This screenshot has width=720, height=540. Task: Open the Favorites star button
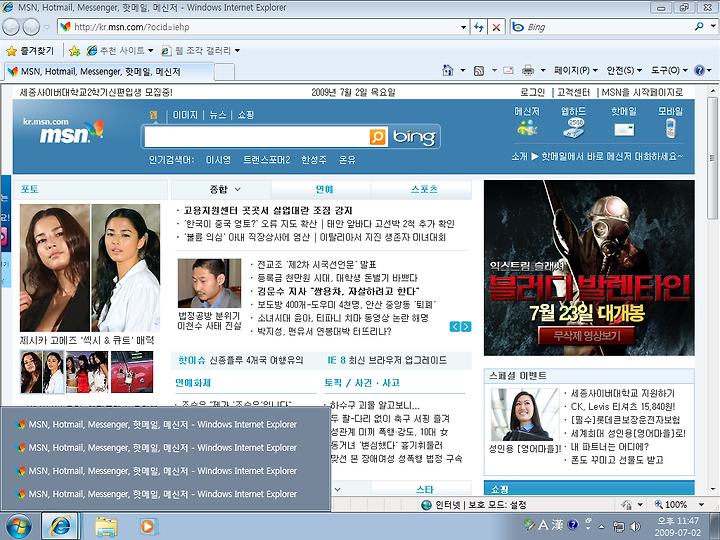[30, 51]
